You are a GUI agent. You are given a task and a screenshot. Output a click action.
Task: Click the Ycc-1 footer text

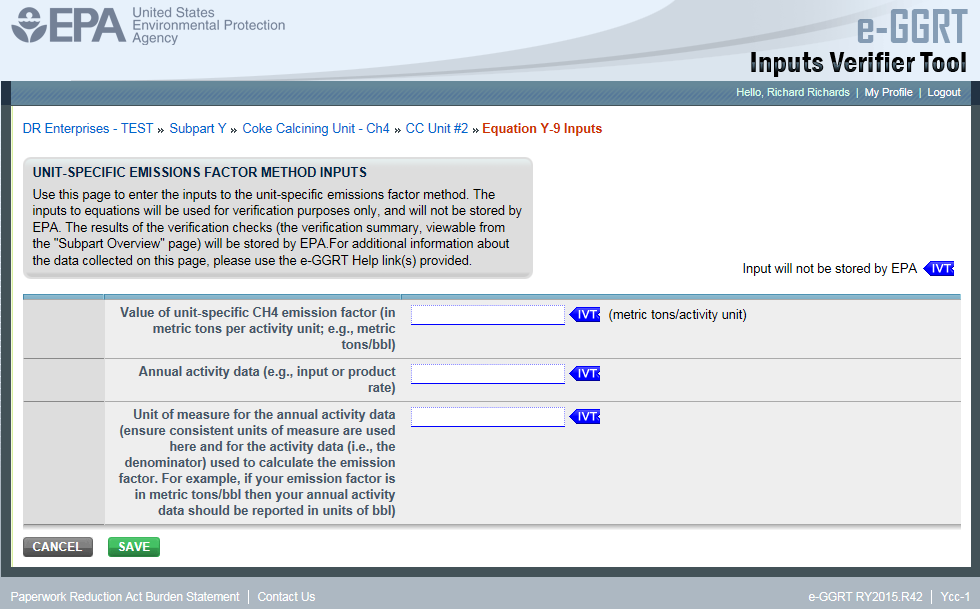click(x=955, y=597)
